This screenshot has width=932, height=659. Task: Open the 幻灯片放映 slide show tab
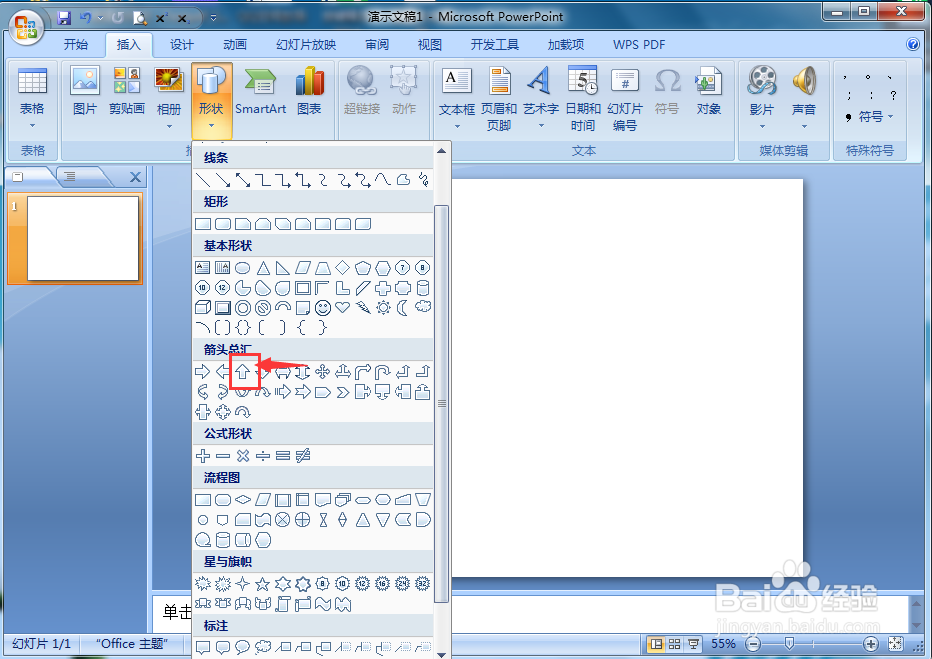(306, 45)
